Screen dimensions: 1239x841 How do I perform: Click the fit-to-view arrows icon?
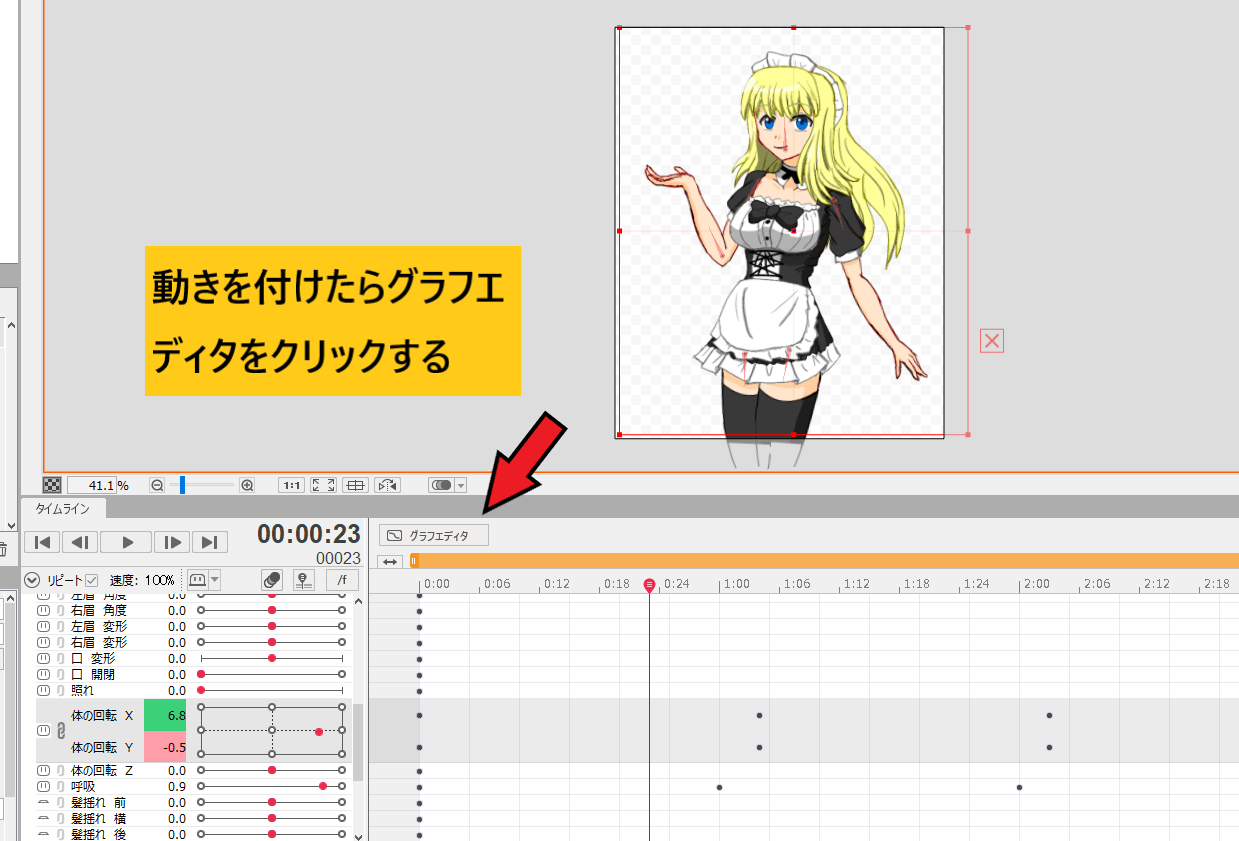[x=323, y=485]
